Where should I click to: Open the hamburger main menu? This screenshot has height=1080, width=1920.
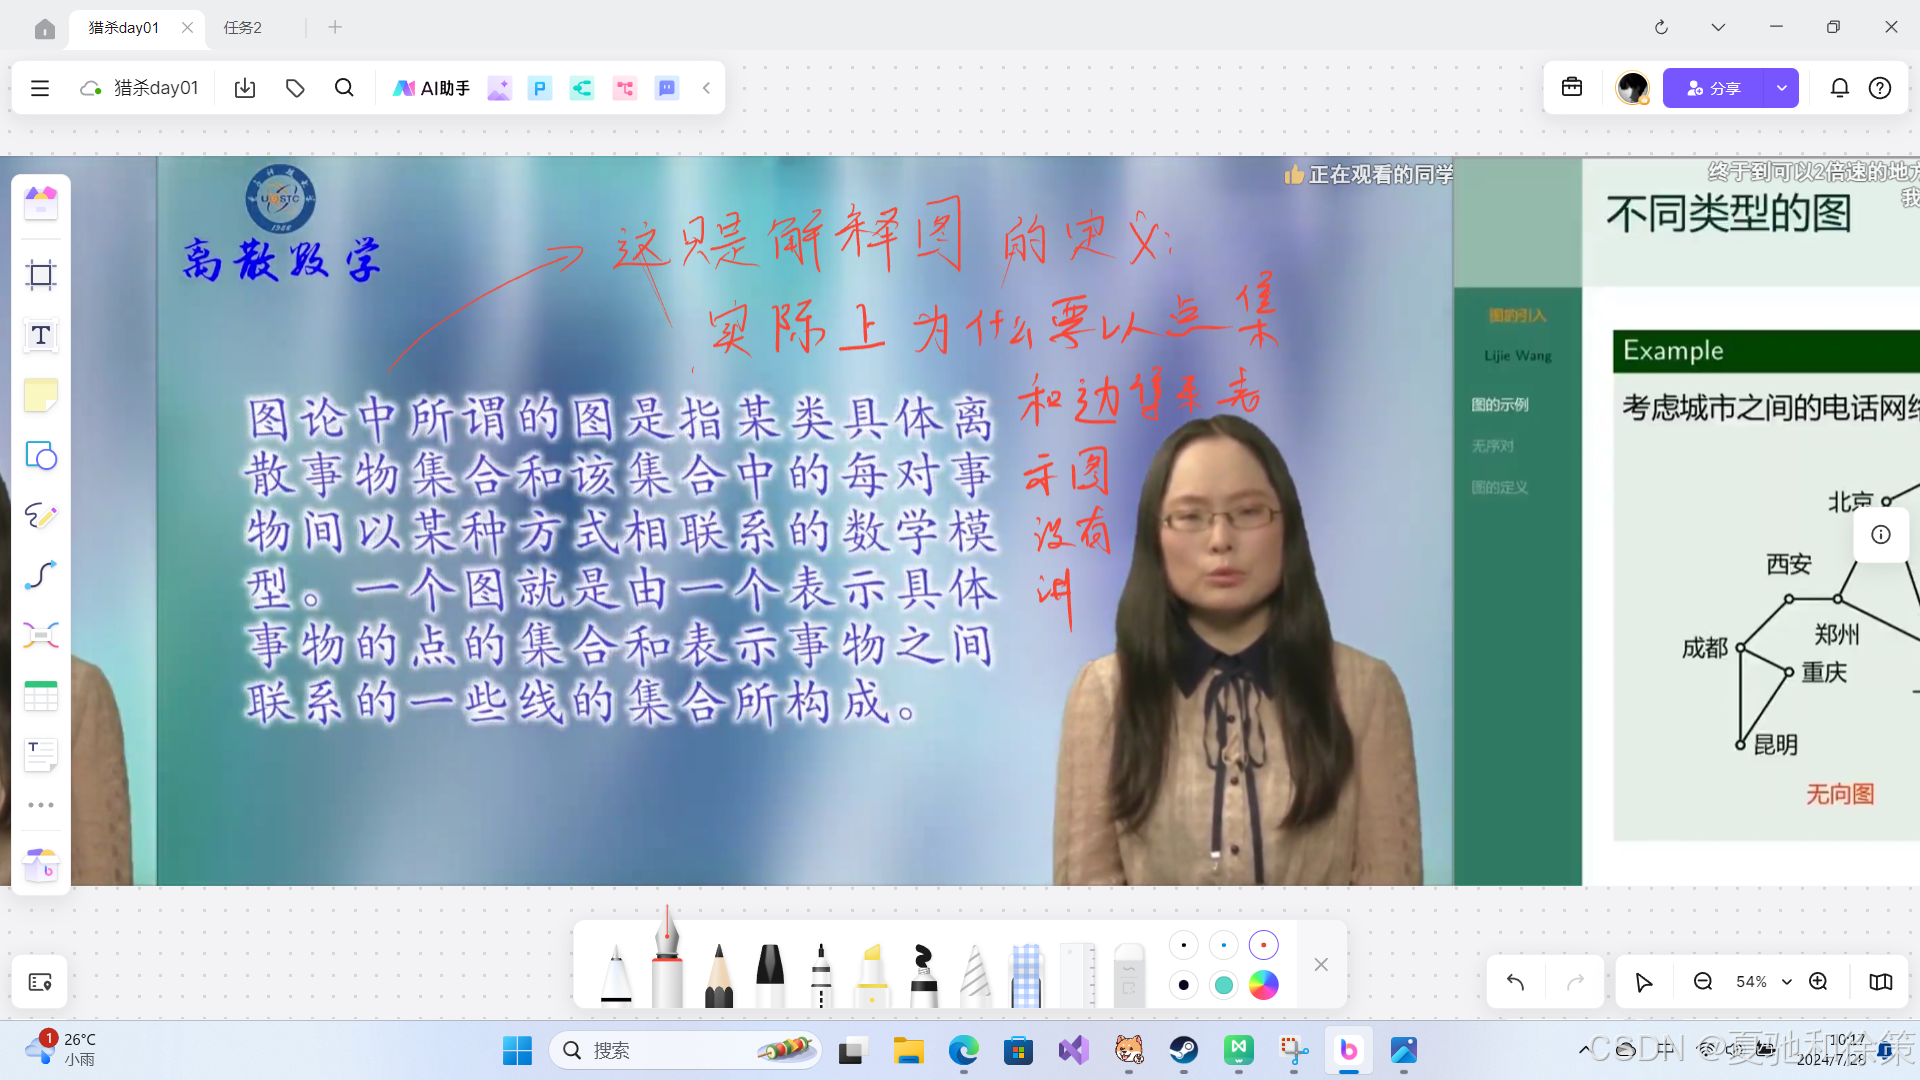coord(40,88)
